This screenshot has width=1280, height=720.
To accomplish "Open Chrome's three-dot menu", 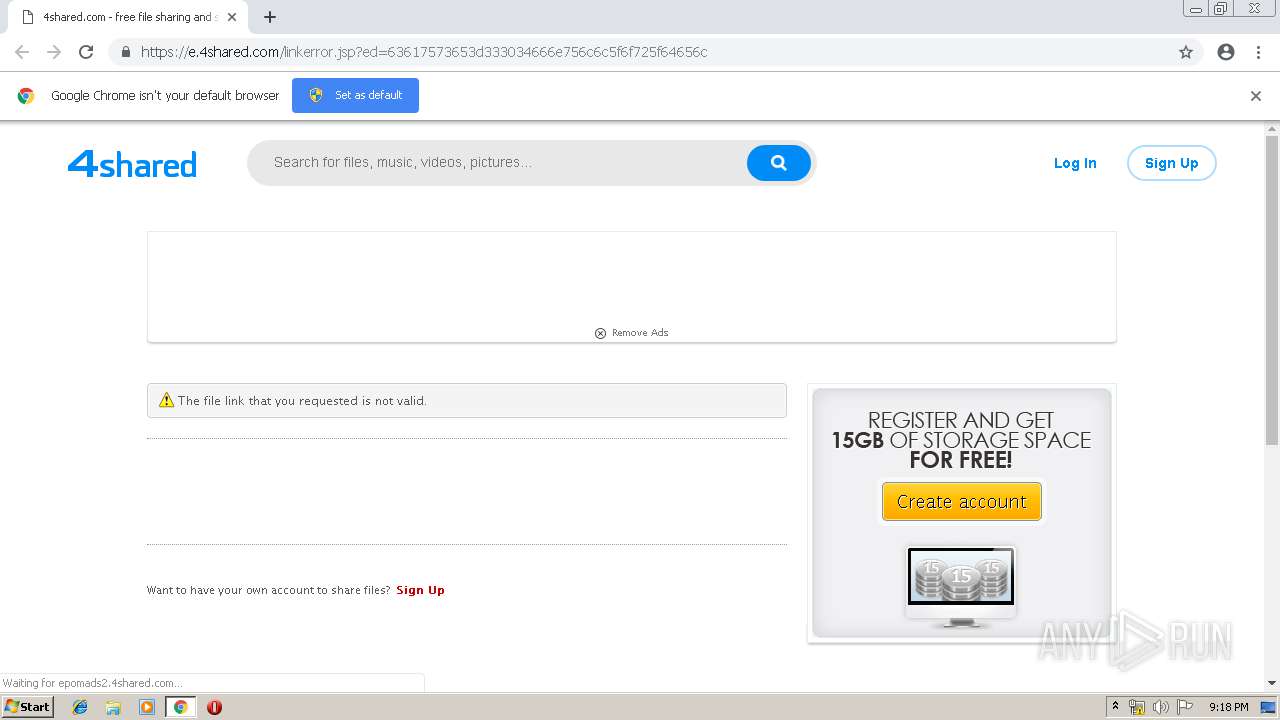I will (1258, 52).
